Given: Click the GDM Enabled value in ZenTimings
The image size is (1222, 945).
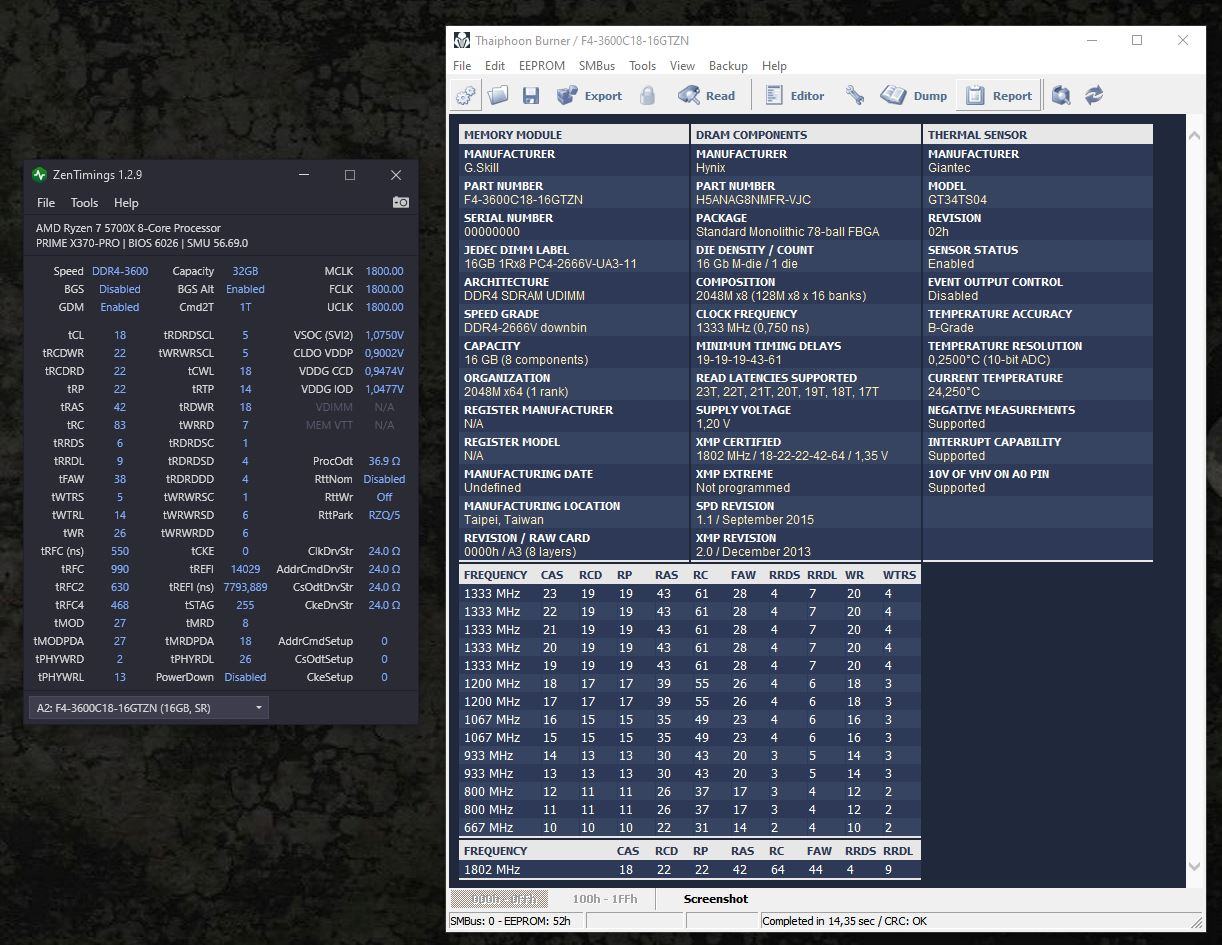Looking at the screenshot, I should (x=120, y=307).
